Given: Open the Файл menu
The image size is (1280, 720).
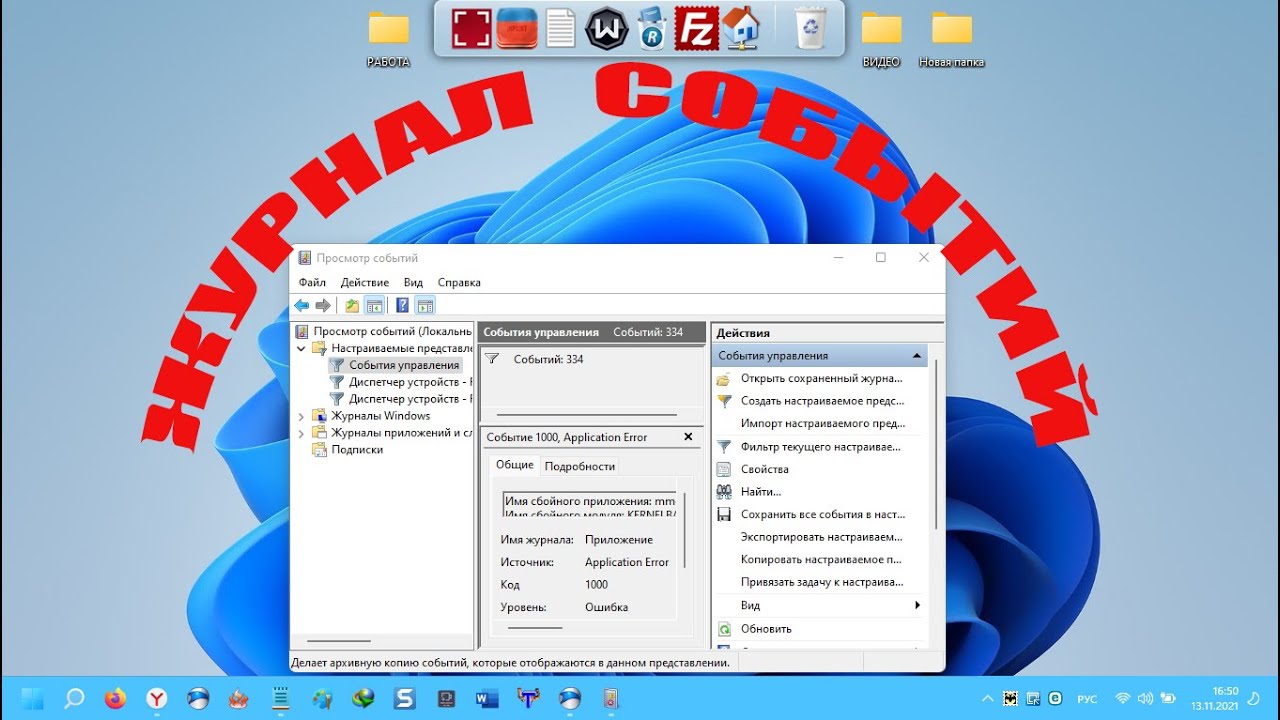Looking at the screenshot, I should point(312,283).
